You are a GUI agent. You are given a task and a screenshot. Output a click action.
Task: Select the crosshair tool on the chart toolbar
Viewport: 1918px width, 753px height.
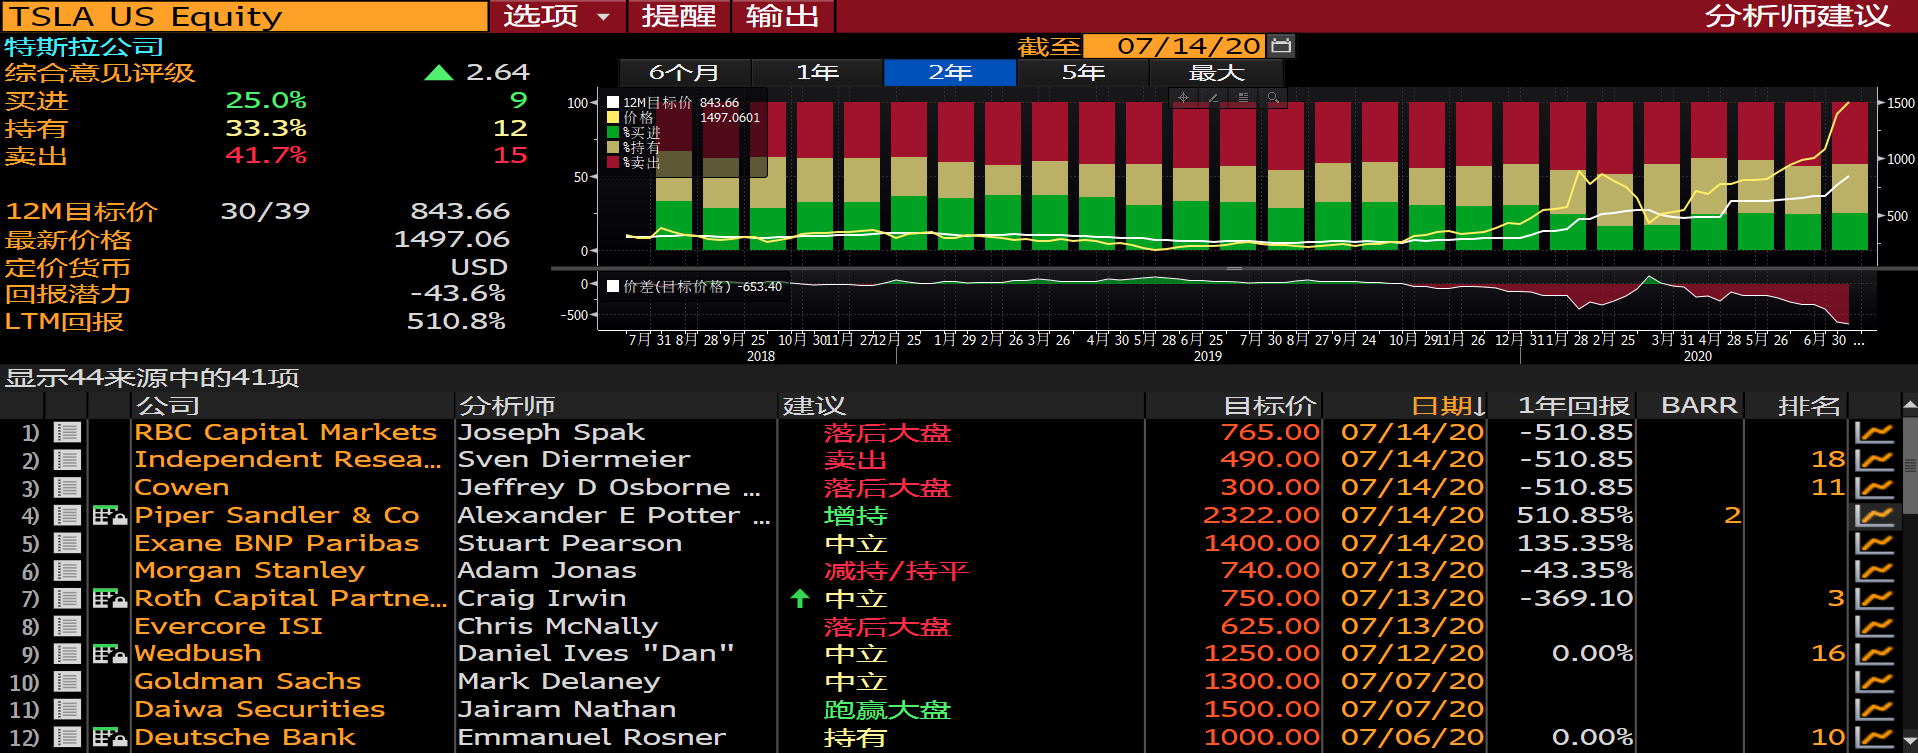1183,97
